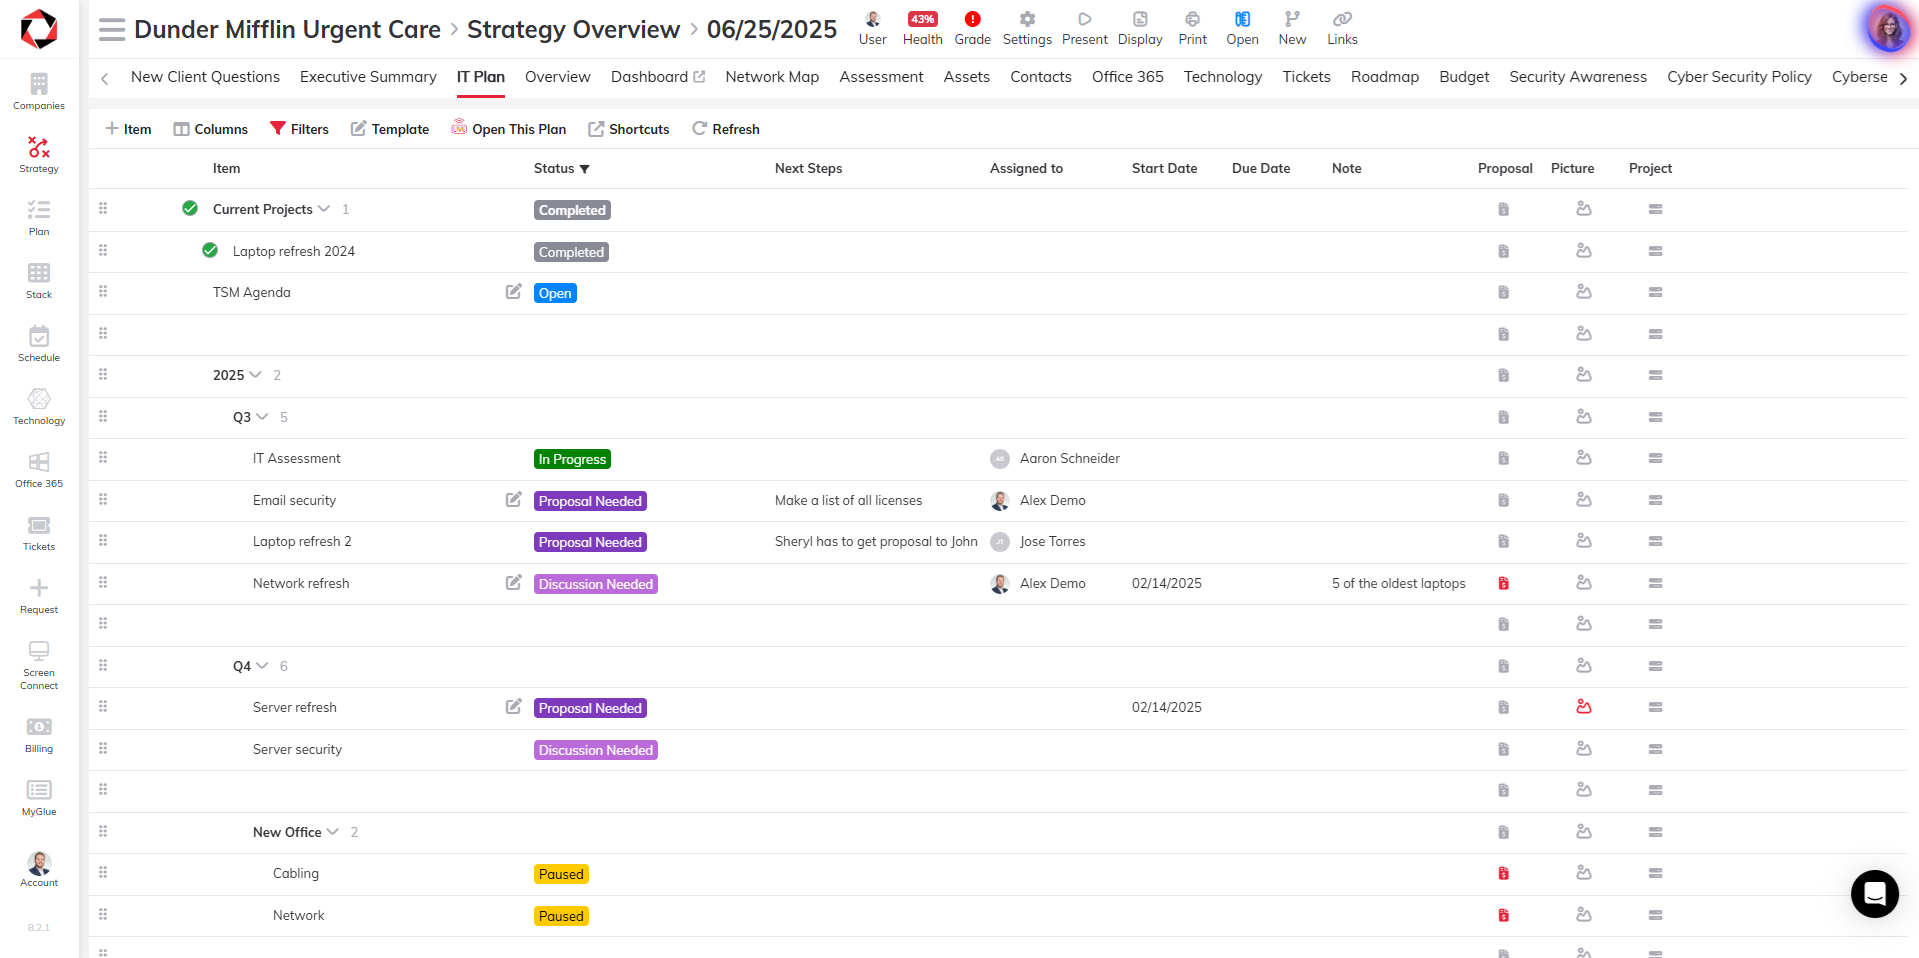Open the Columns chooser
This screenshot has width=1919, height=958.
pos(210,129)
